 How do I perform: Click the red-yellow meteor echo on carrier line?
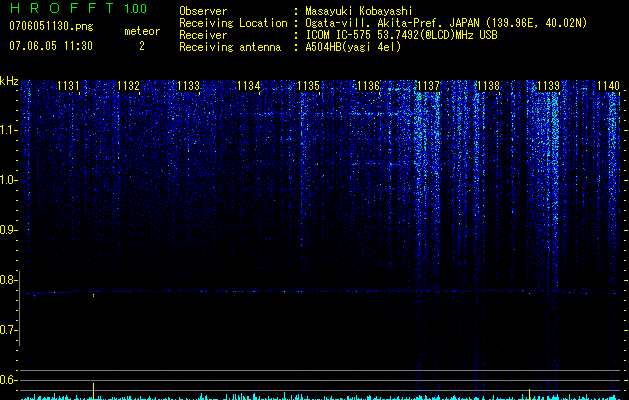93,295
